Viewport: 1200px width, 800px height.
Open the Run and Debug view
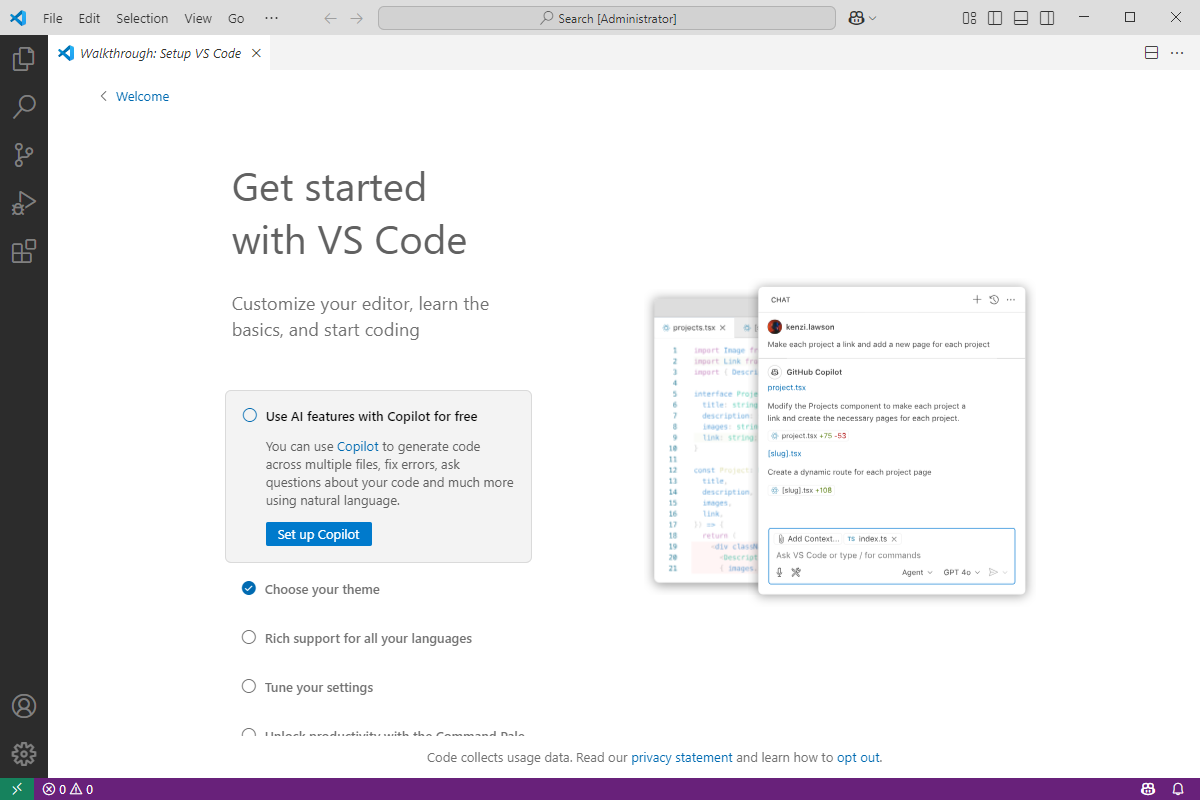(24, 203)
